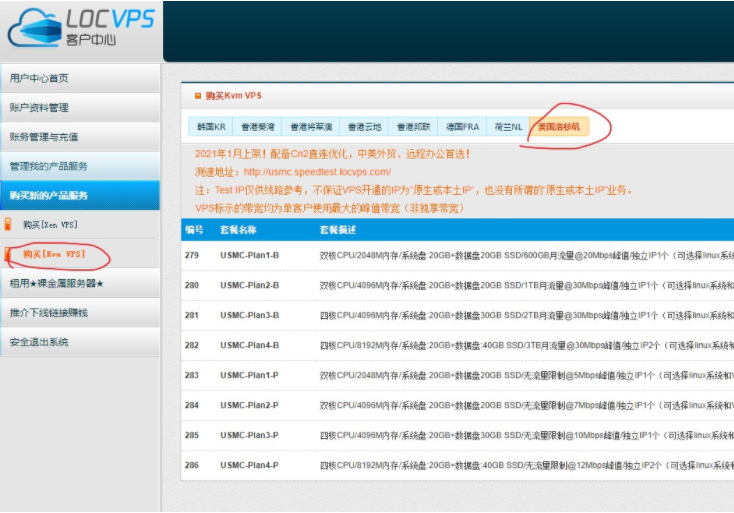Click the description of plan 286
This screenshot has width=734, height=513.
point(527,465)
